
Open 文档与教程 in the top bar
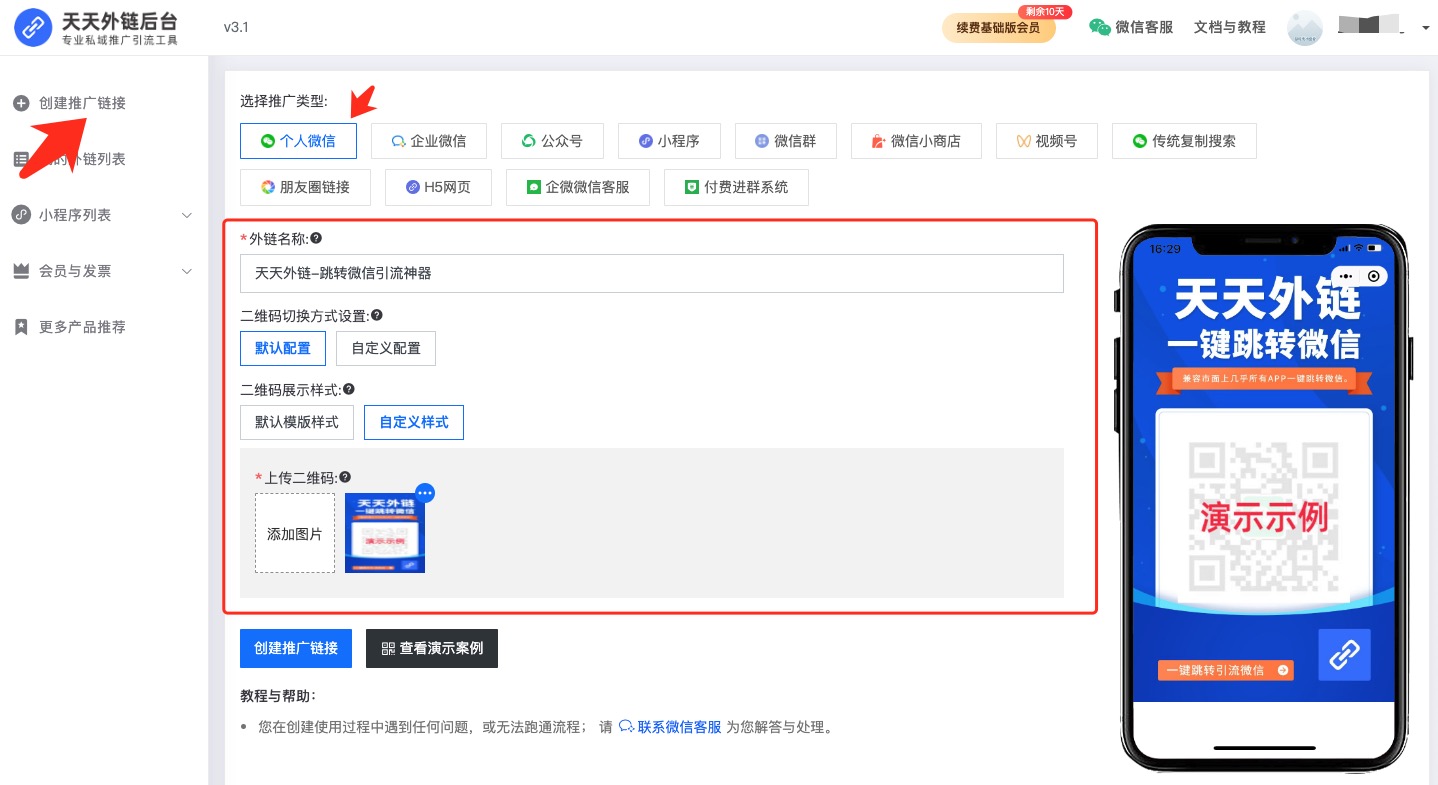coord(1228,27)
